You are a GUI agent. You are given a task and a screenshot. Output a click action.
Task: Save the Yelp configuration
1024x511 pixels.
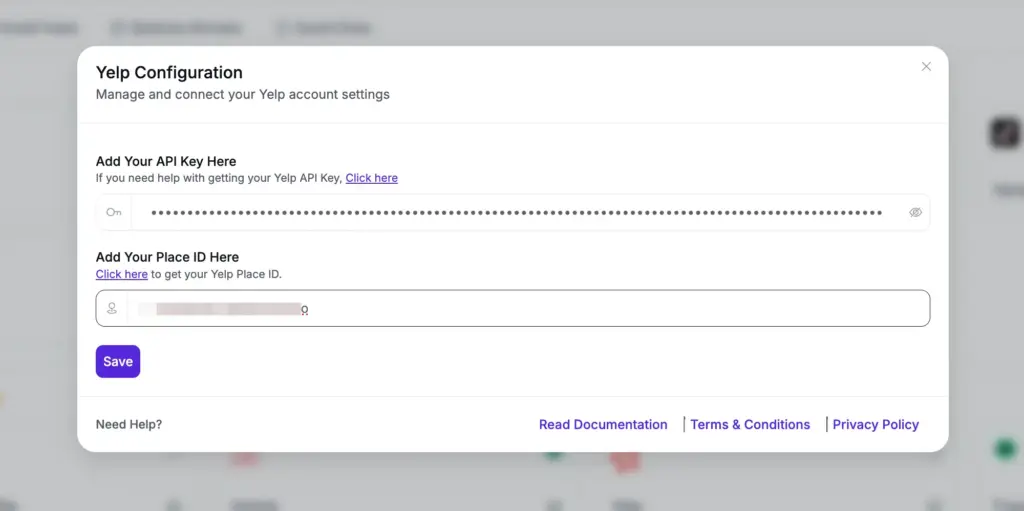(118, 361)
